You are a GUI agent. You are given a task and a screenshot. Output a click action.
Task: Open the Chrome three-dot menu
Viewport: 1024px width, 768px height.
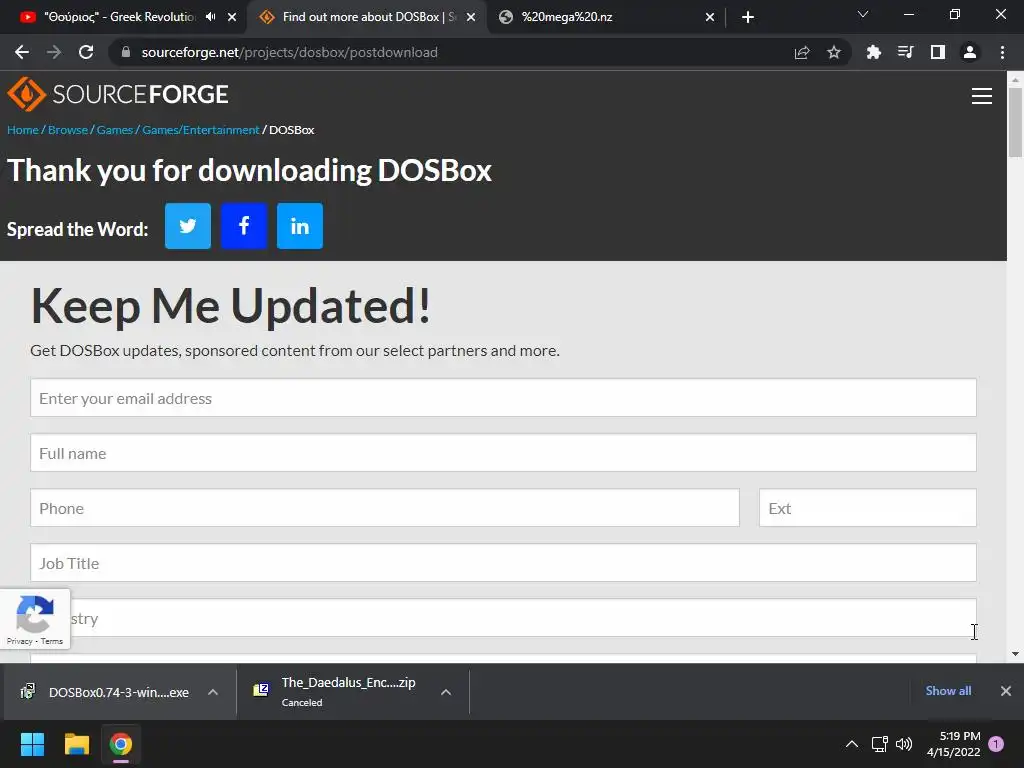[1002, 52]
